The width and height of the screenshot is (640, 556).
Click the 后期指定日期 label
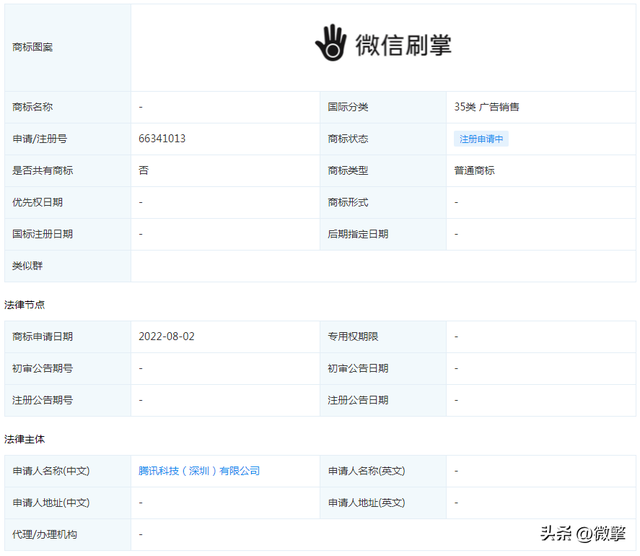pos(358,234)
